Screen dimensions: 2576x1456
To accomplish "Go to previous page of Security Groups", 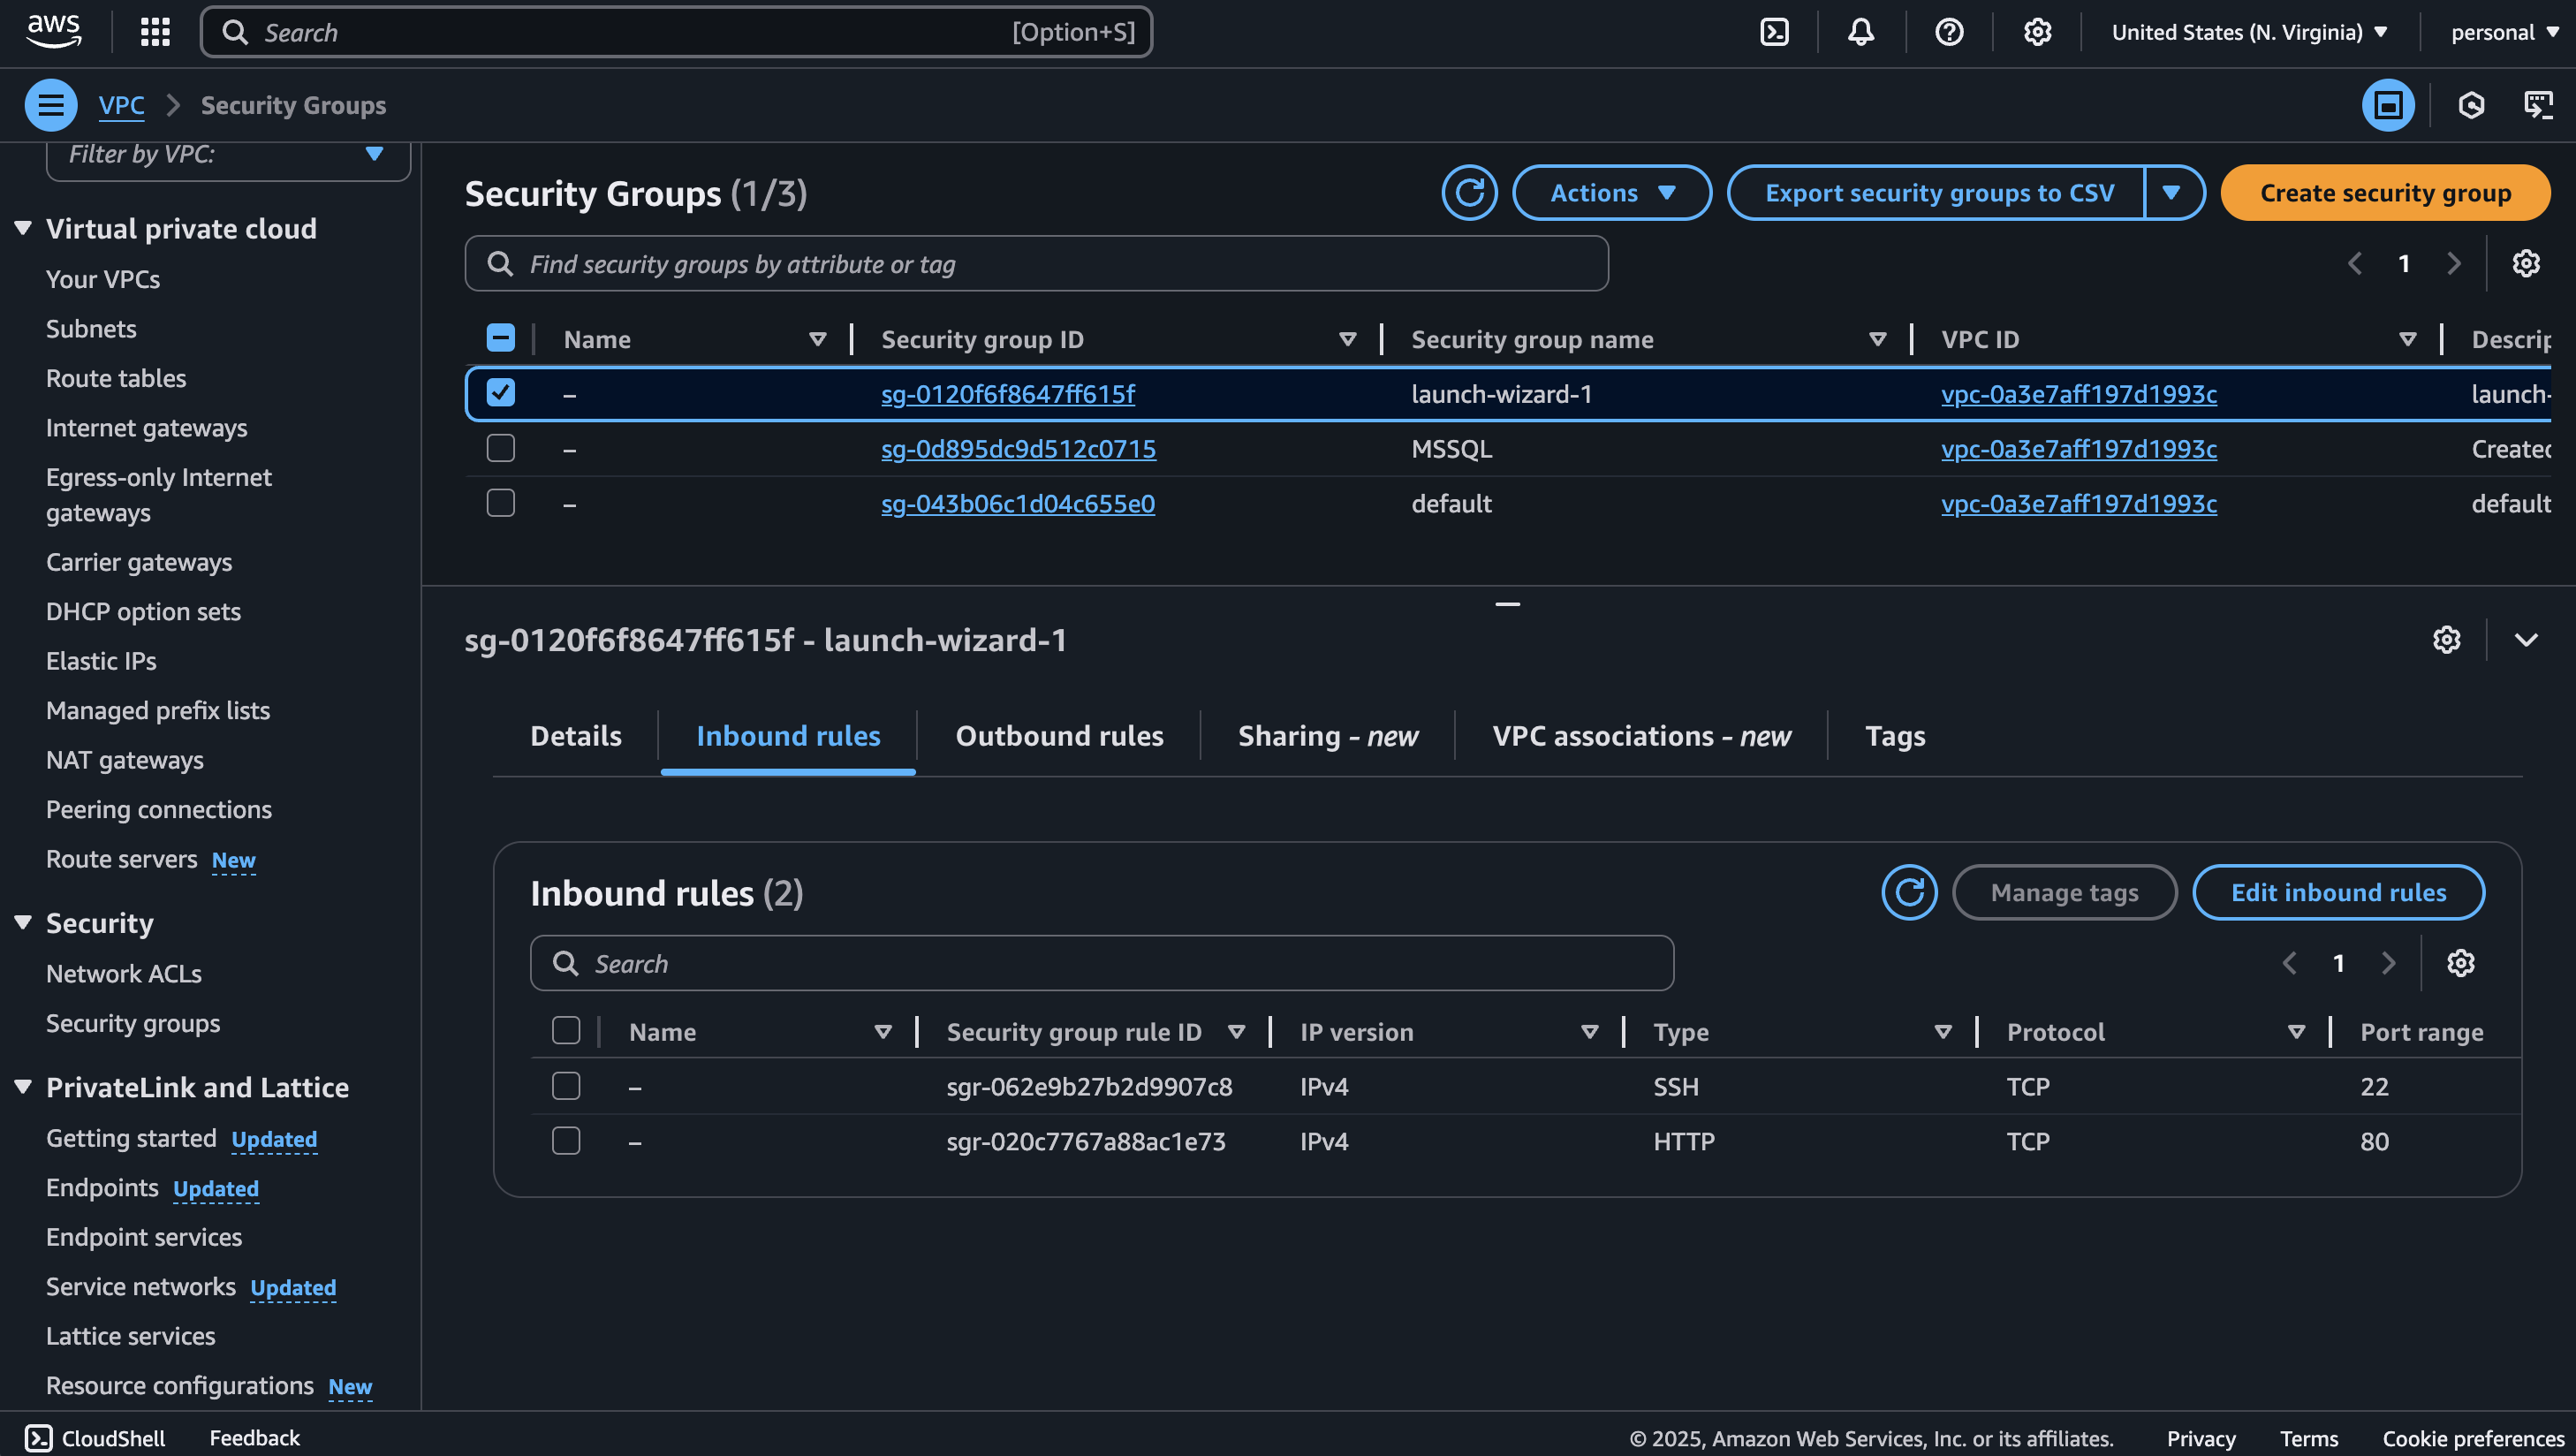I will click(2355, 263).
